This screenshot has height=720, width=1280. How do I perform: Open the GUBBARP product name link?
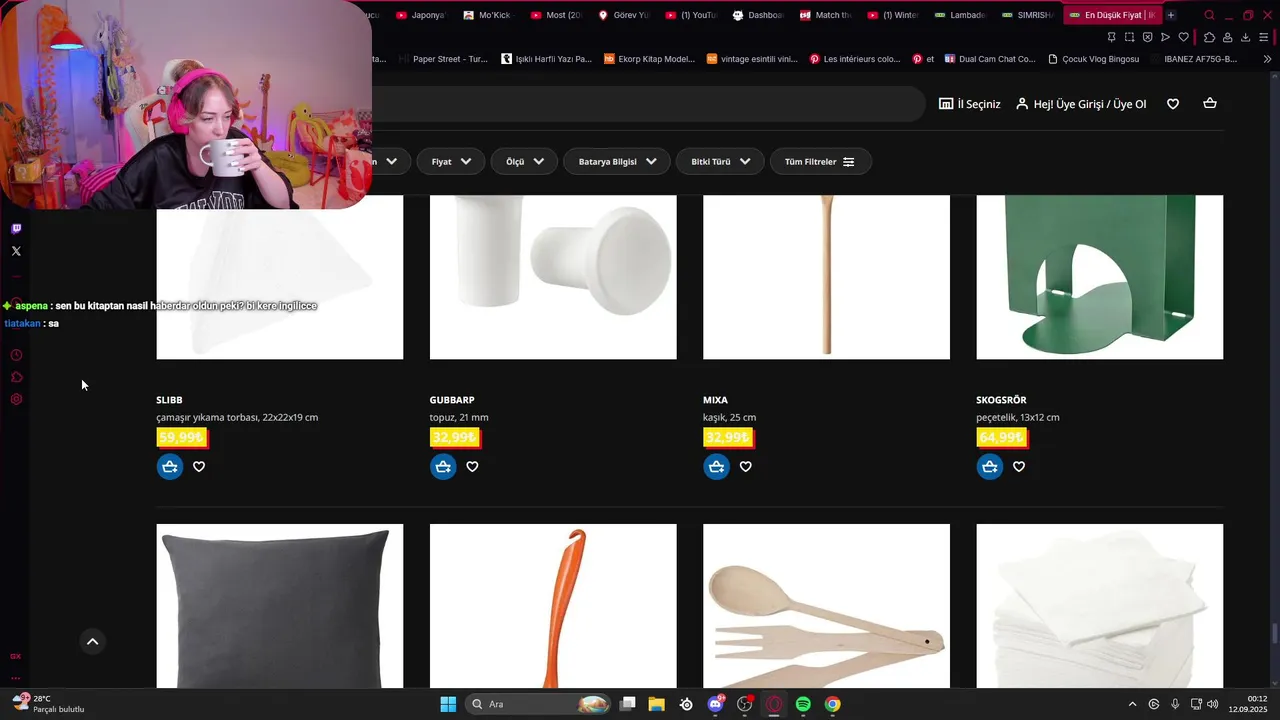452,400
